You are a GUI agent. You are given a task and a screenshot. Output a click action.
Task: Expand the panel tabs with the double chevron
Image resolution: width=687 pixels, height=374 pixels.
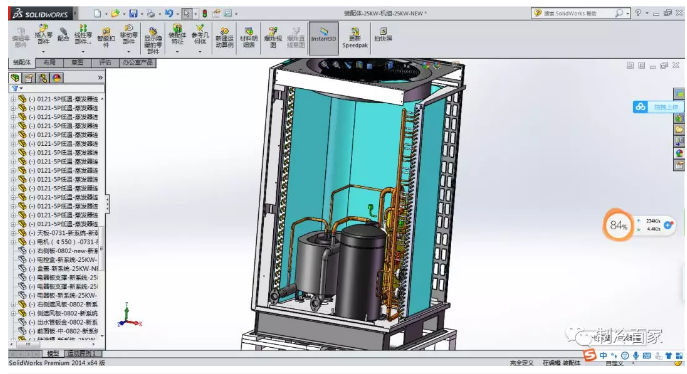pyautogui.click(x=100, y=78)
